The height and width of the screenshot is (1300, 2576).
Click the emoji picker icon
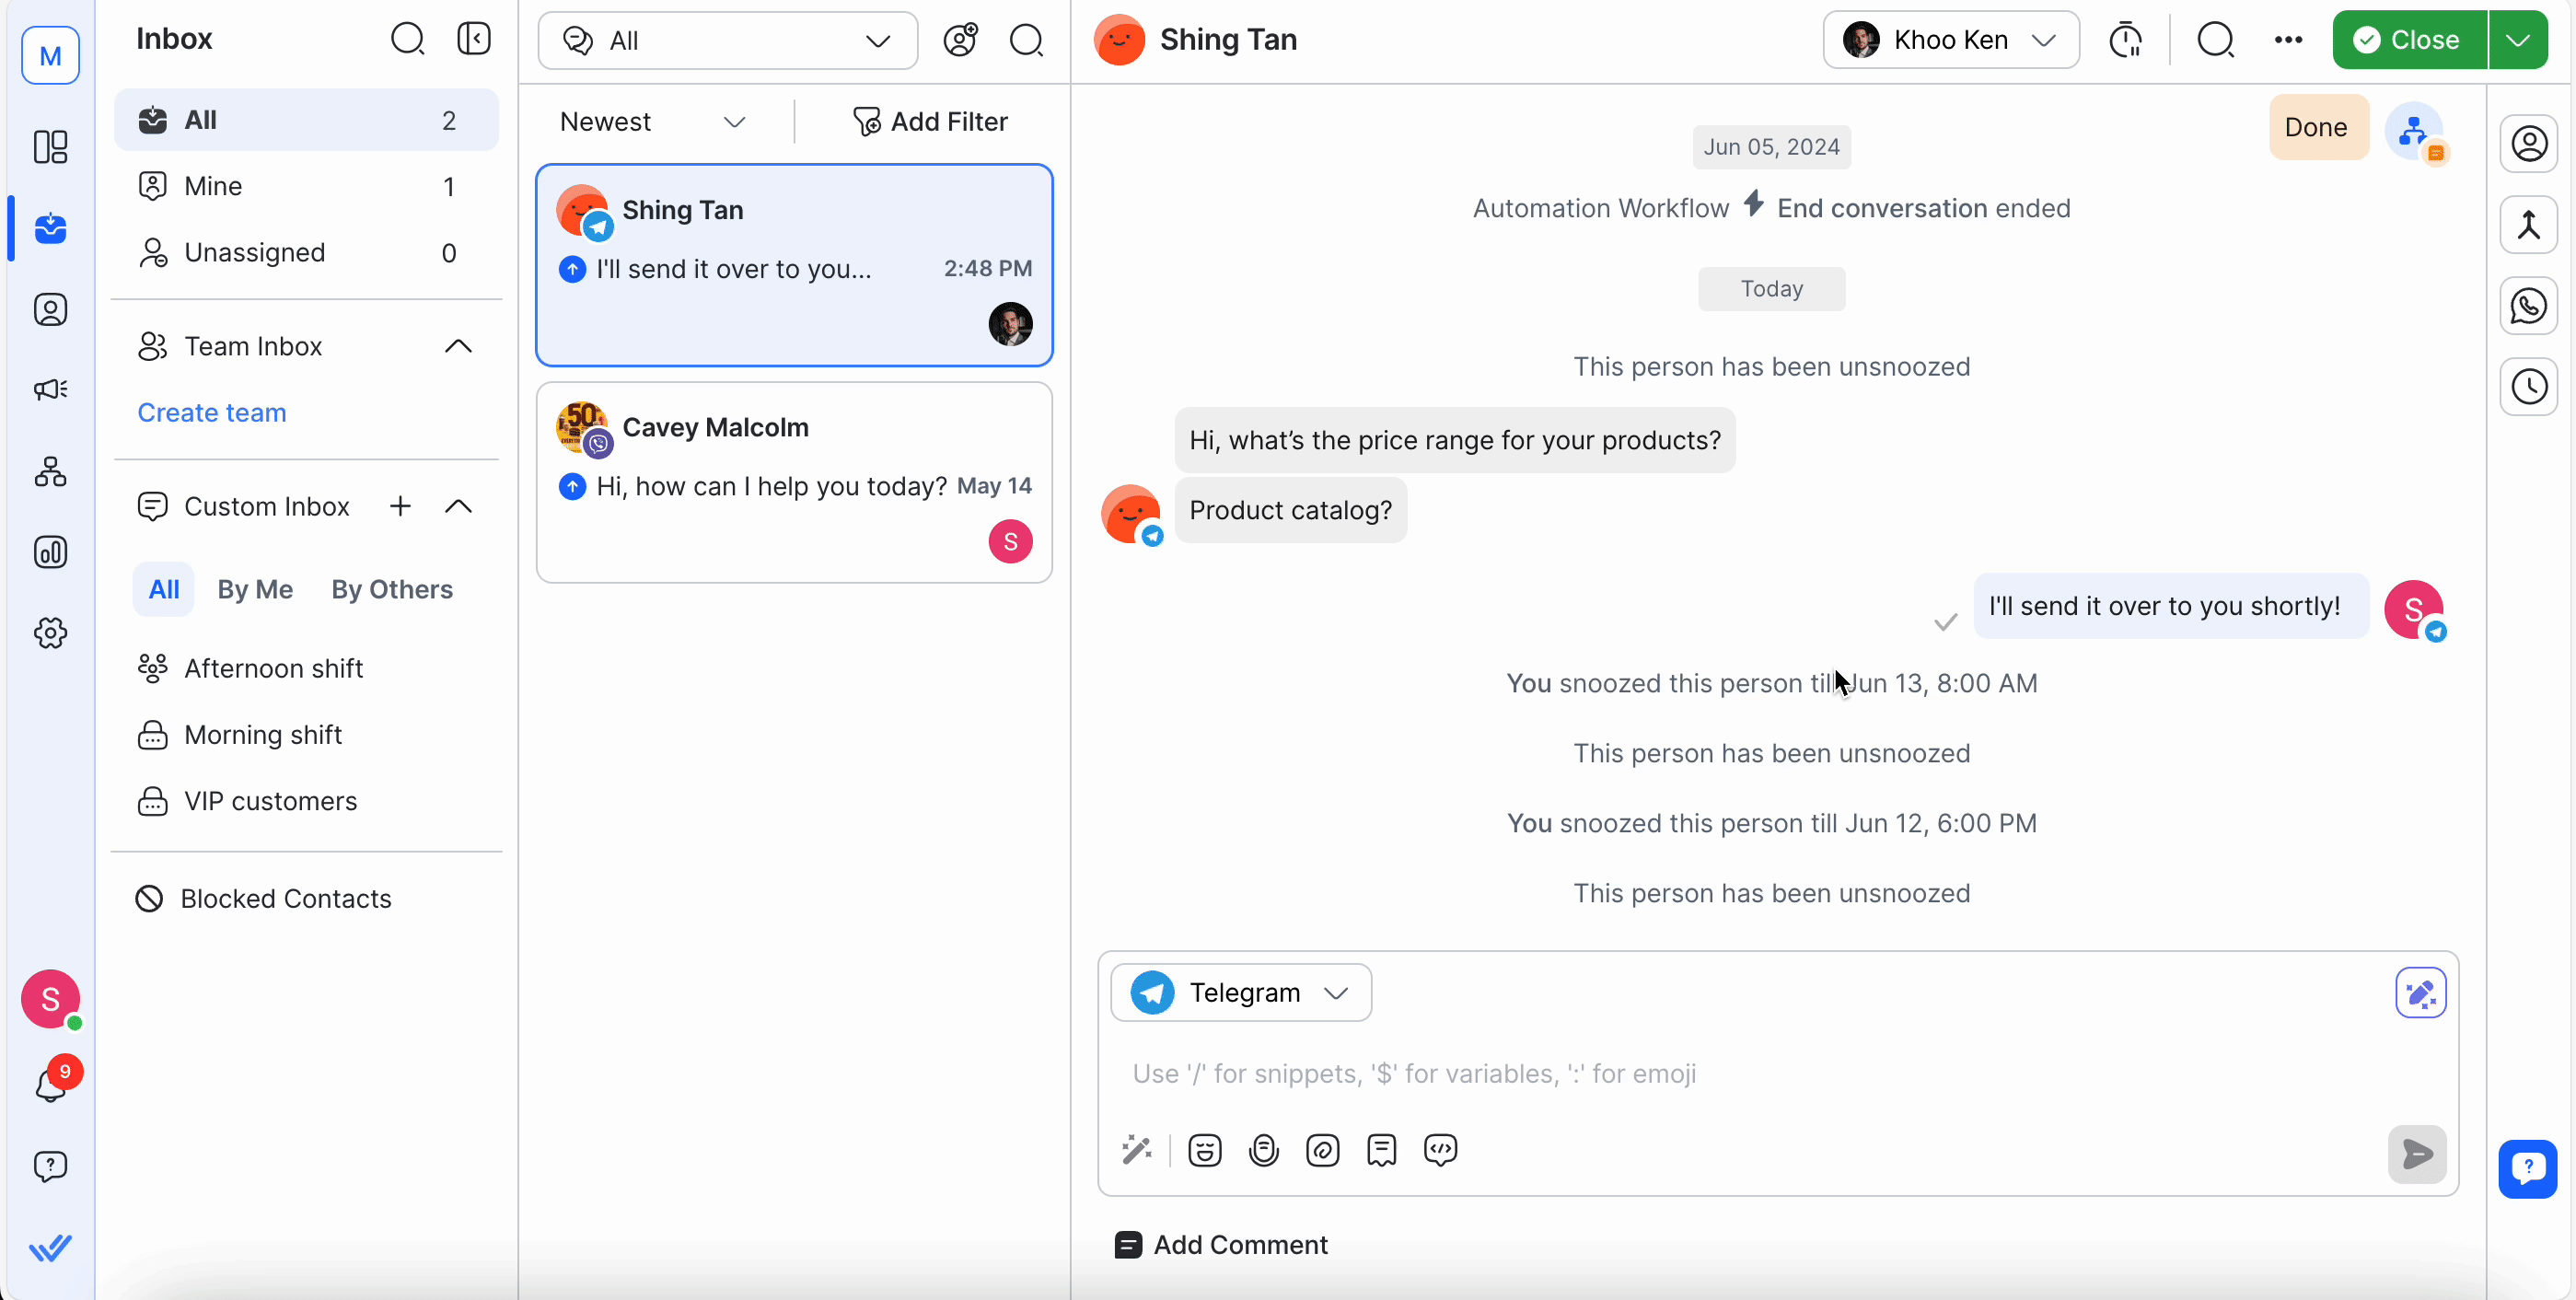tap(1204, 1150)
